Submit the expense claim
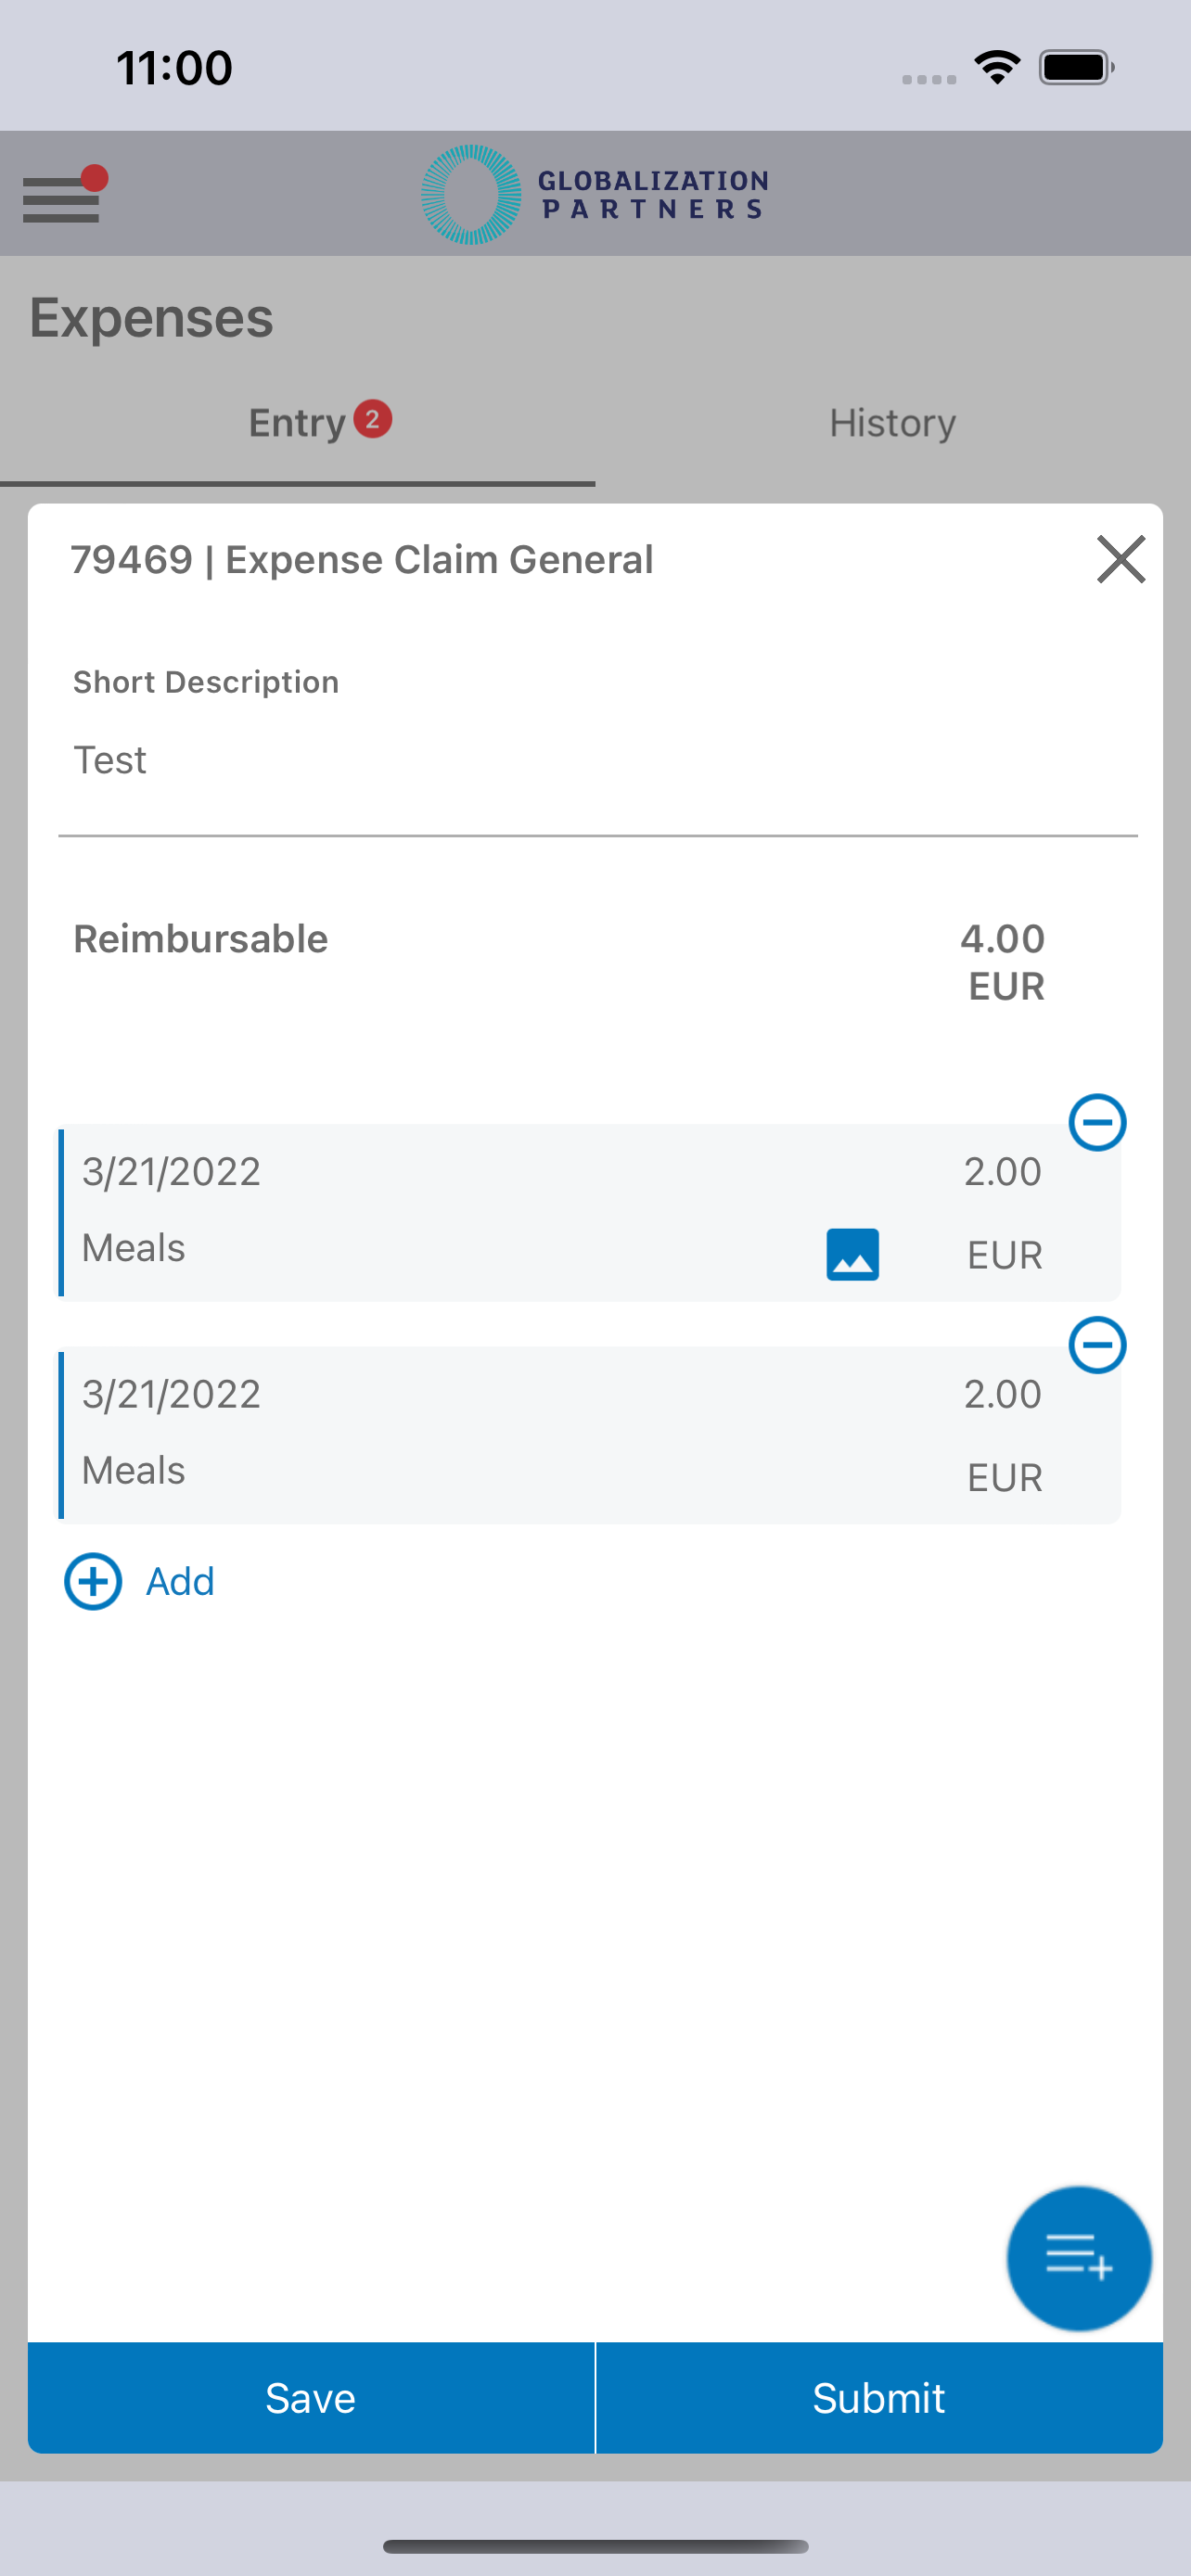1191x2576 pixels. click(879, 2398)
